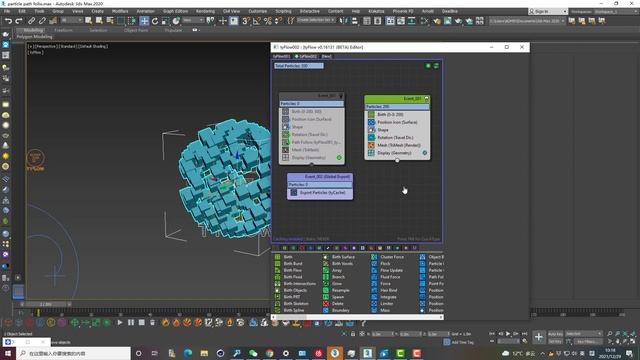Click the Auto Key button
The image size is (640, 360).
[555, 334]
